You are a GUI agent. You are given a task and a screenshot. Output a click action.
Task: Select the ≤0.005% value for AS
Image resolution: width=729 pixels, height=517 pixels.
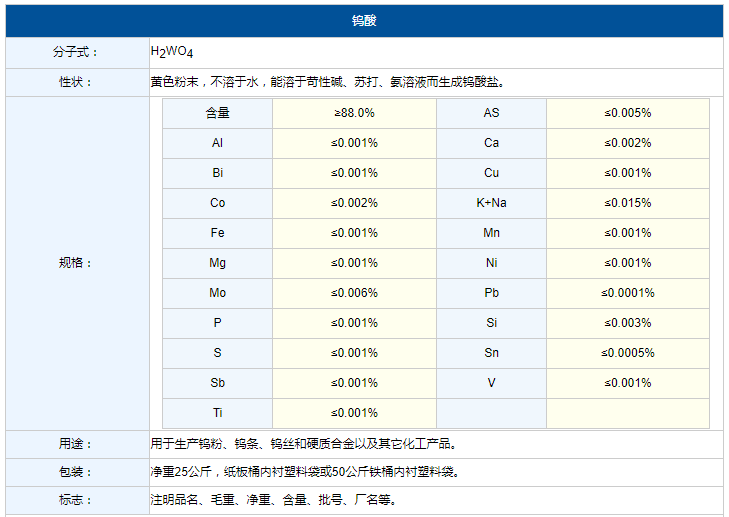click(627, 113)
